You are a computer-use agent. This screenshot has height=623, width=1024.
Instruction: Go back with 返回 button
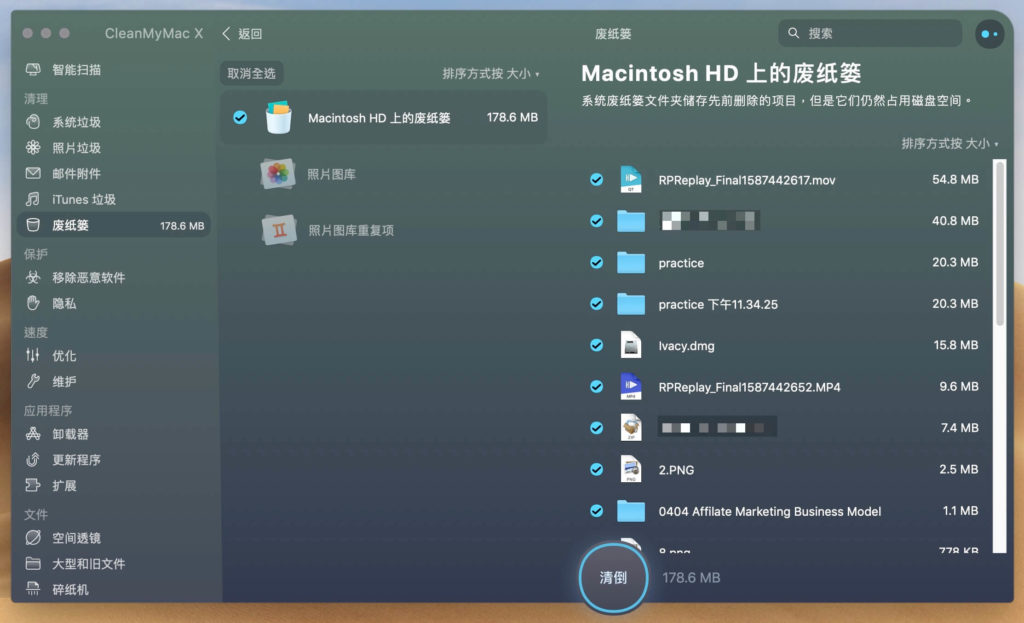(242, 34)
